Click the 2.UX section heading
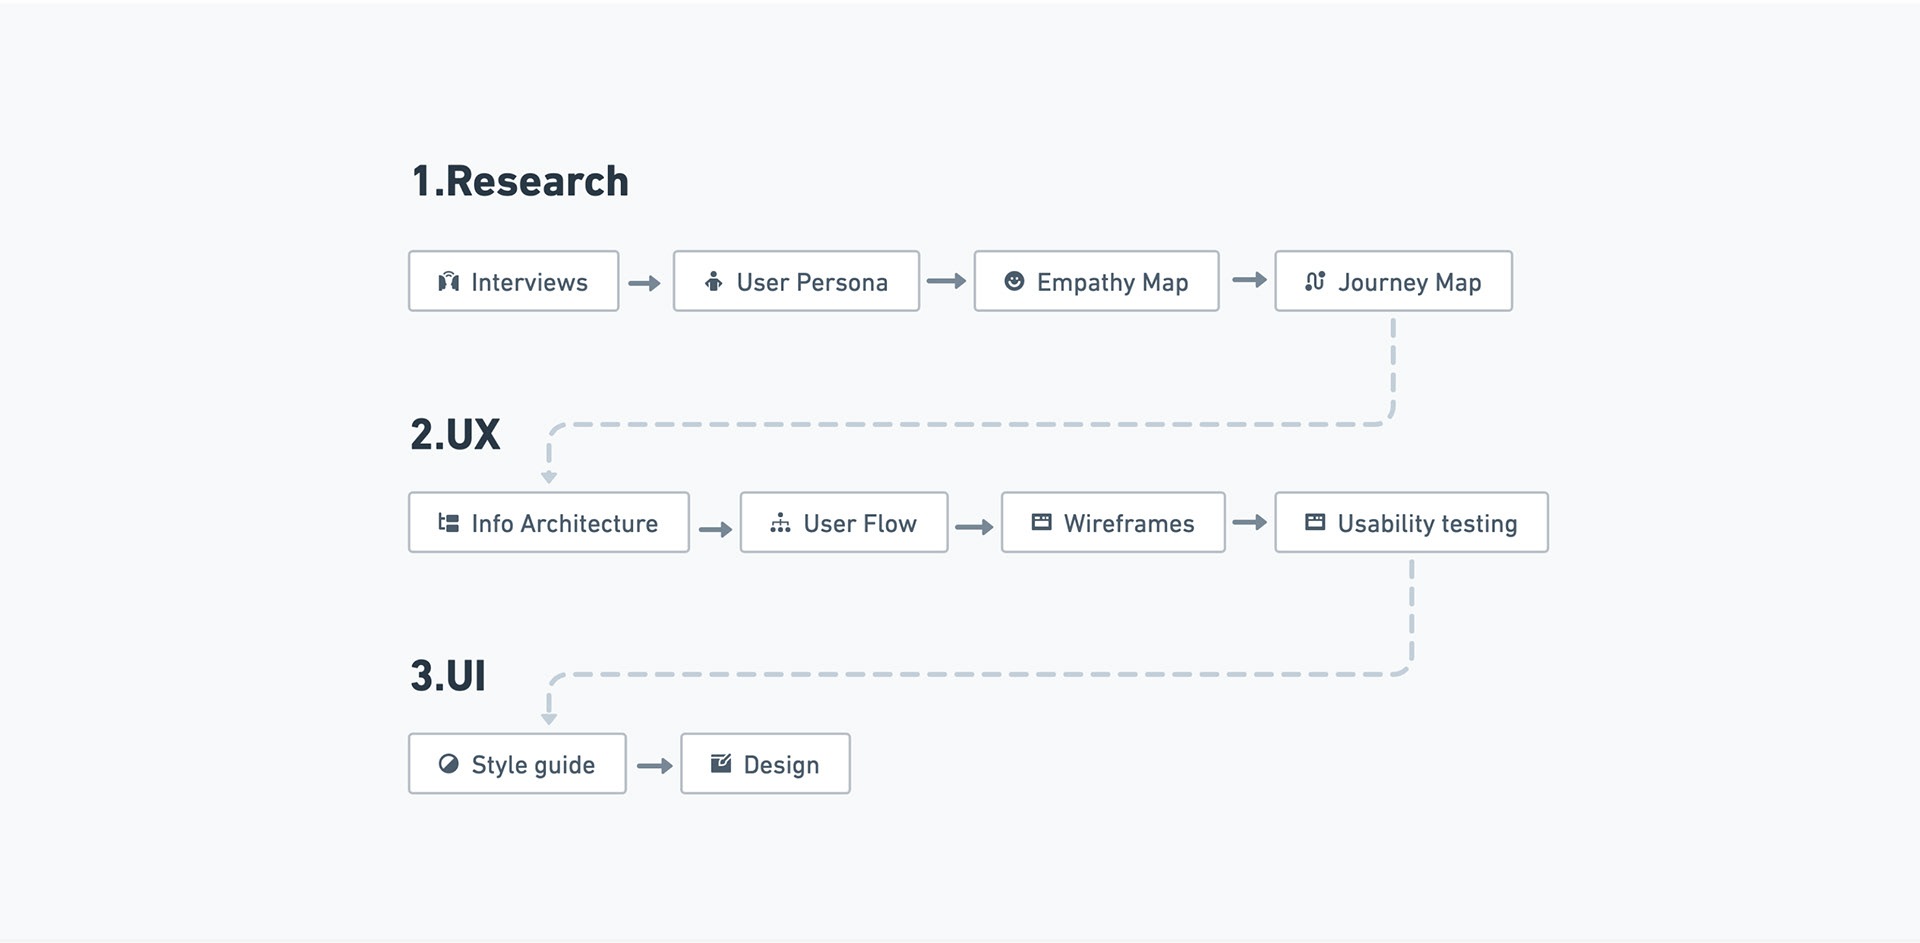 tap(455, 435)
